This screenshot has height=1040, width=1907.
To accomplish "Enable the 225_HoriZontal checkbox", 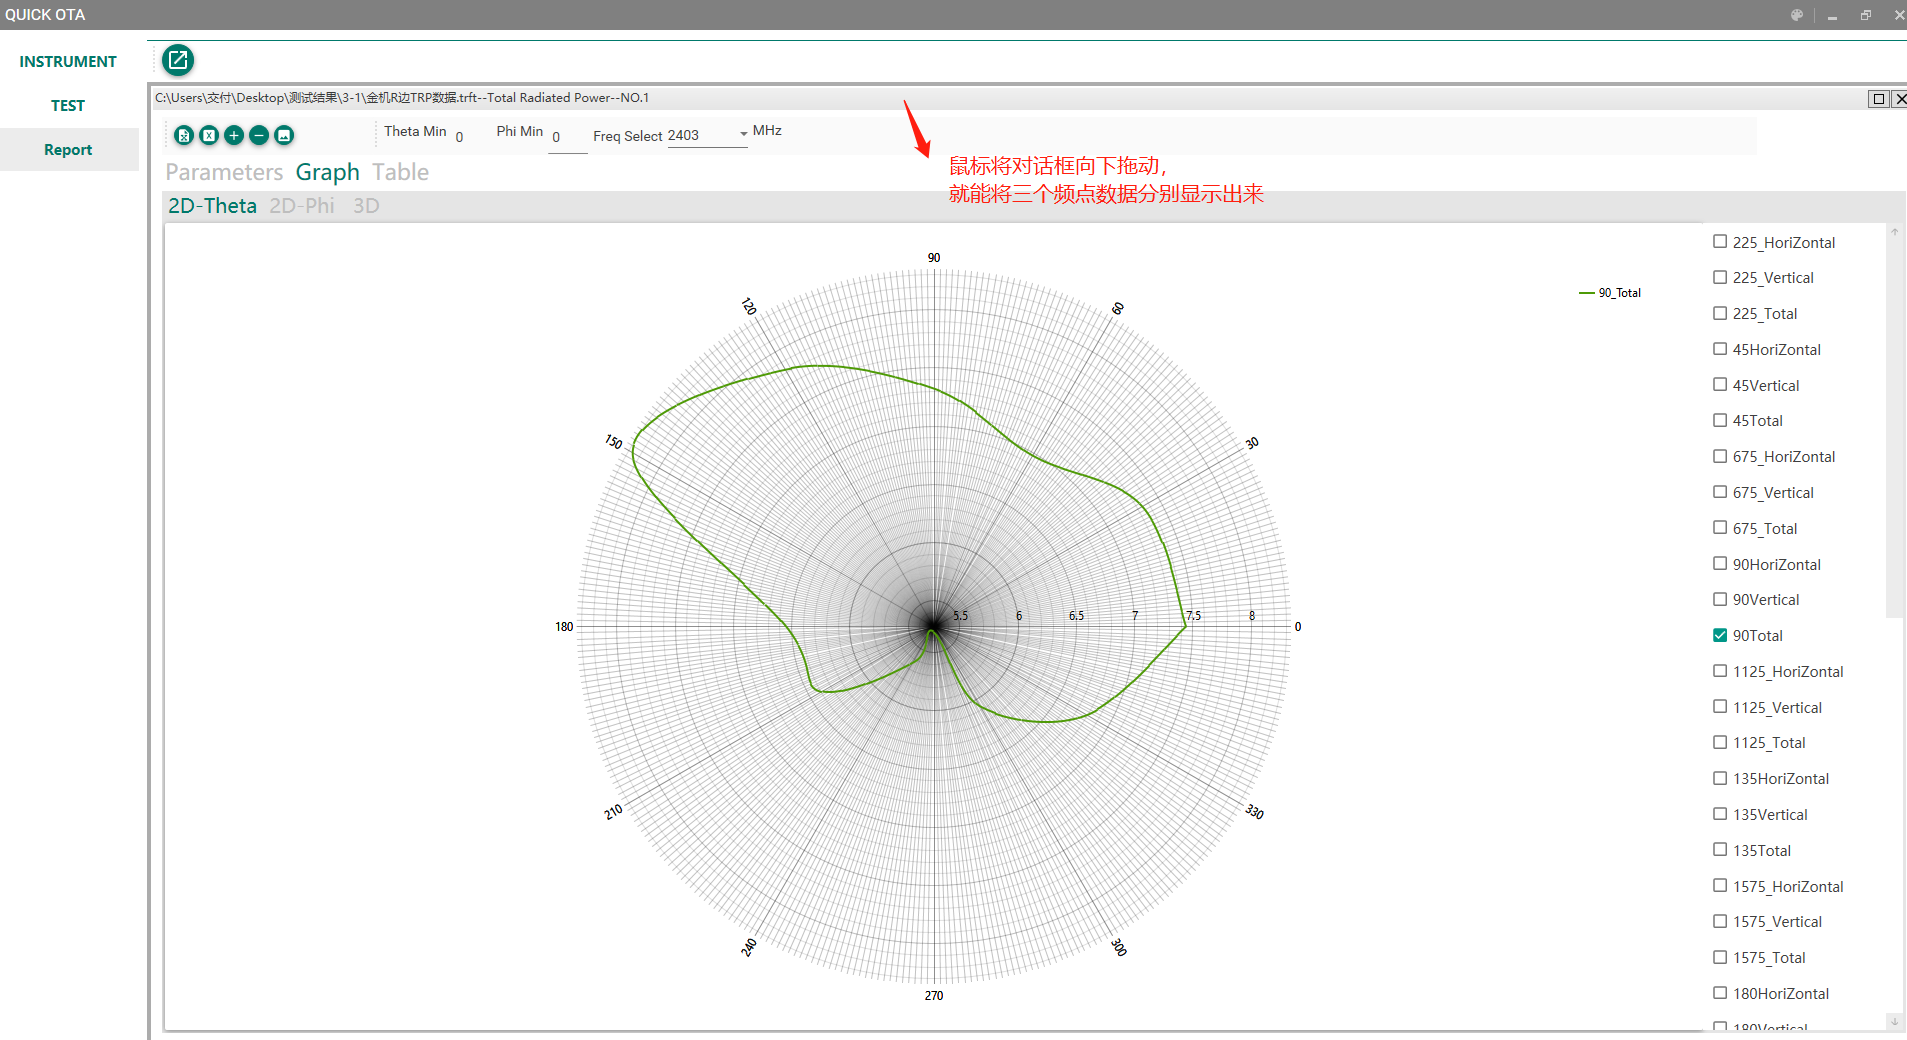I will (1720, 242).
